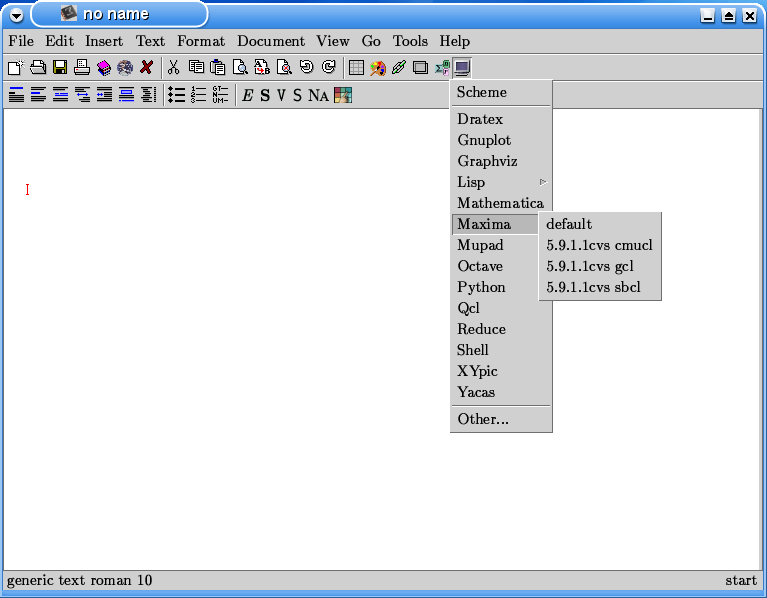Image resolution: width=767 pixels, height=598 pixels.
Task: Open the Format menu
Action: click(x=201, y=41)
